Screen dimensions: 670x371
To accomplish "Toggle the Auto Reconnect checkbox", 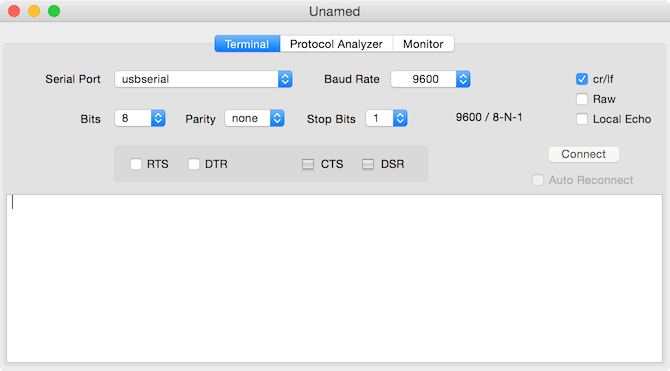I will tap(538, 180).
